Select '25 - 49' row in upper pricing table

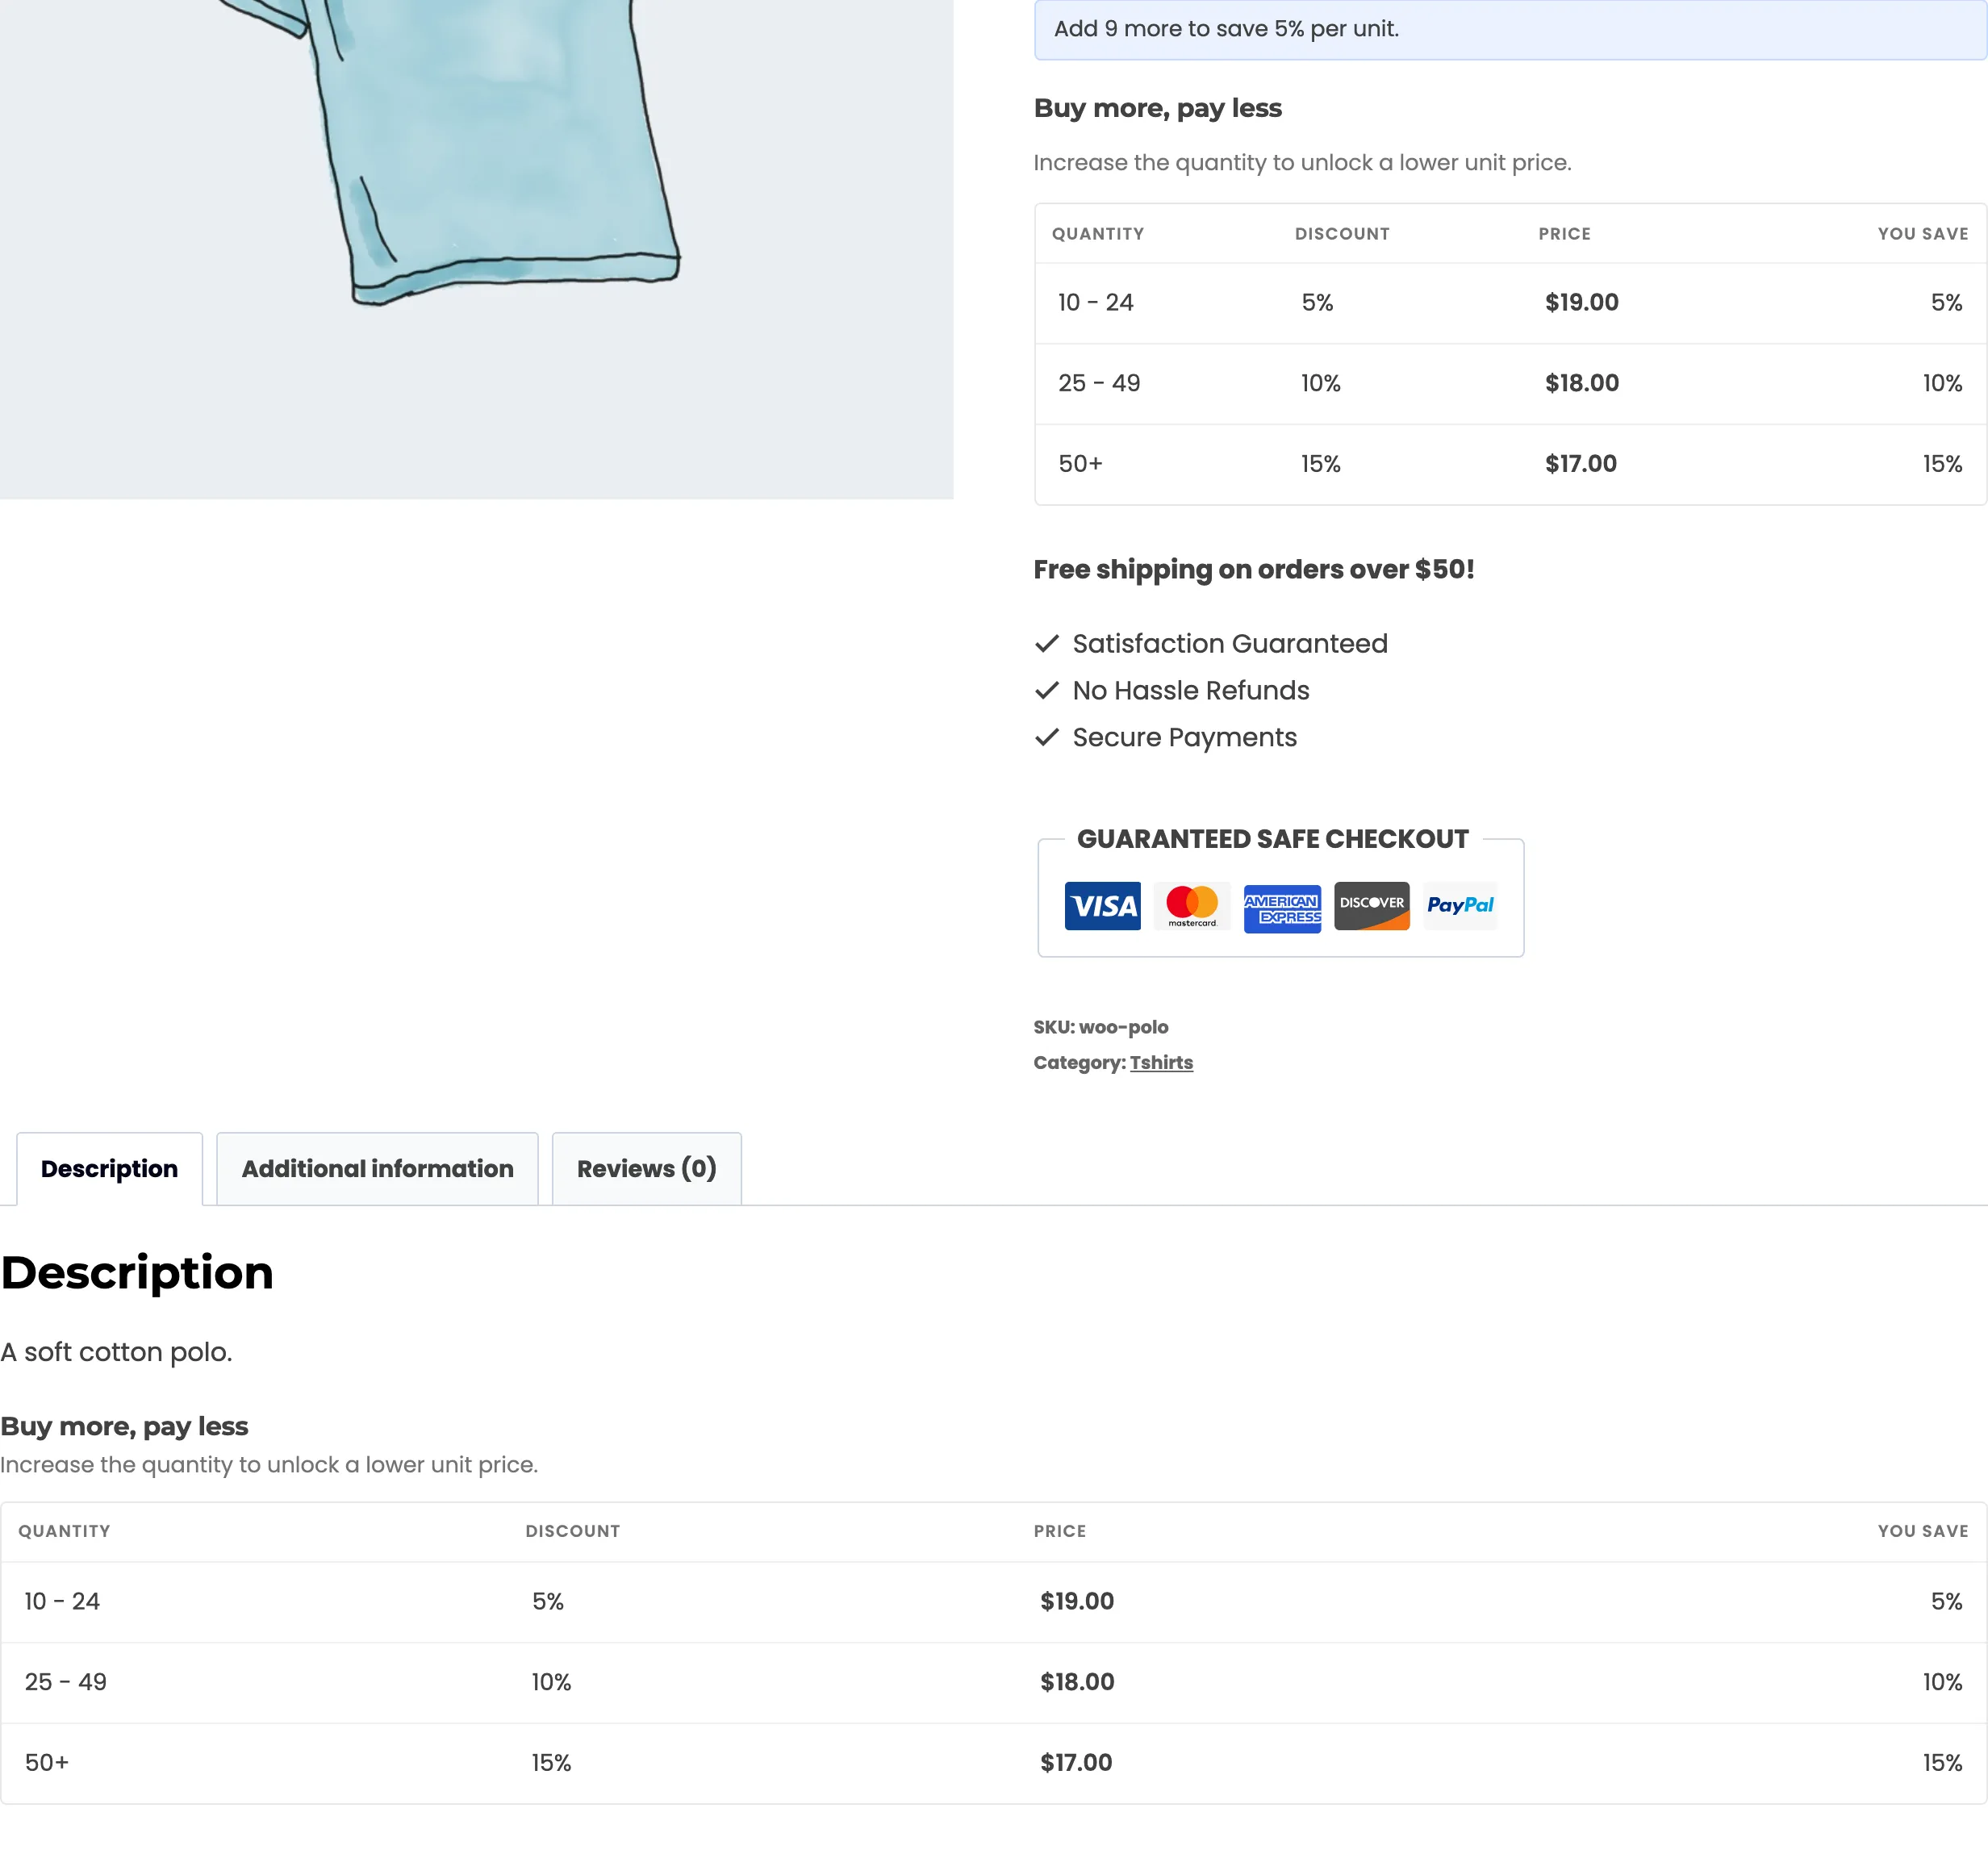pos(1510,384)
